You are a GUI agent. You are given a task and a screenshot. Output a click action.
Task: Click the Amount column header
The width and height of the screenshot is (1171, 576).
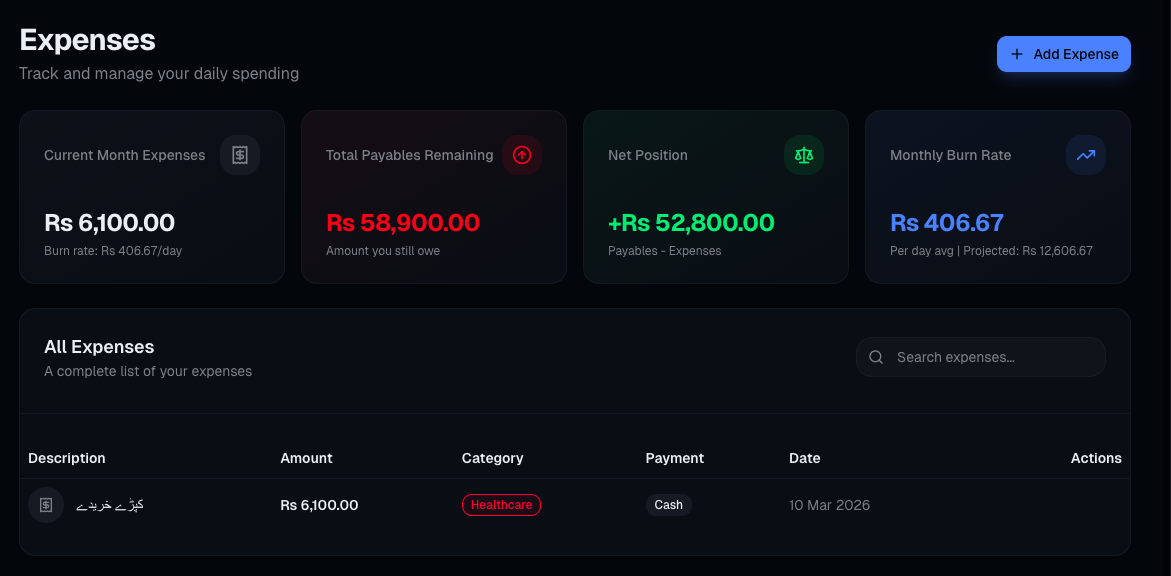[306, 458]
